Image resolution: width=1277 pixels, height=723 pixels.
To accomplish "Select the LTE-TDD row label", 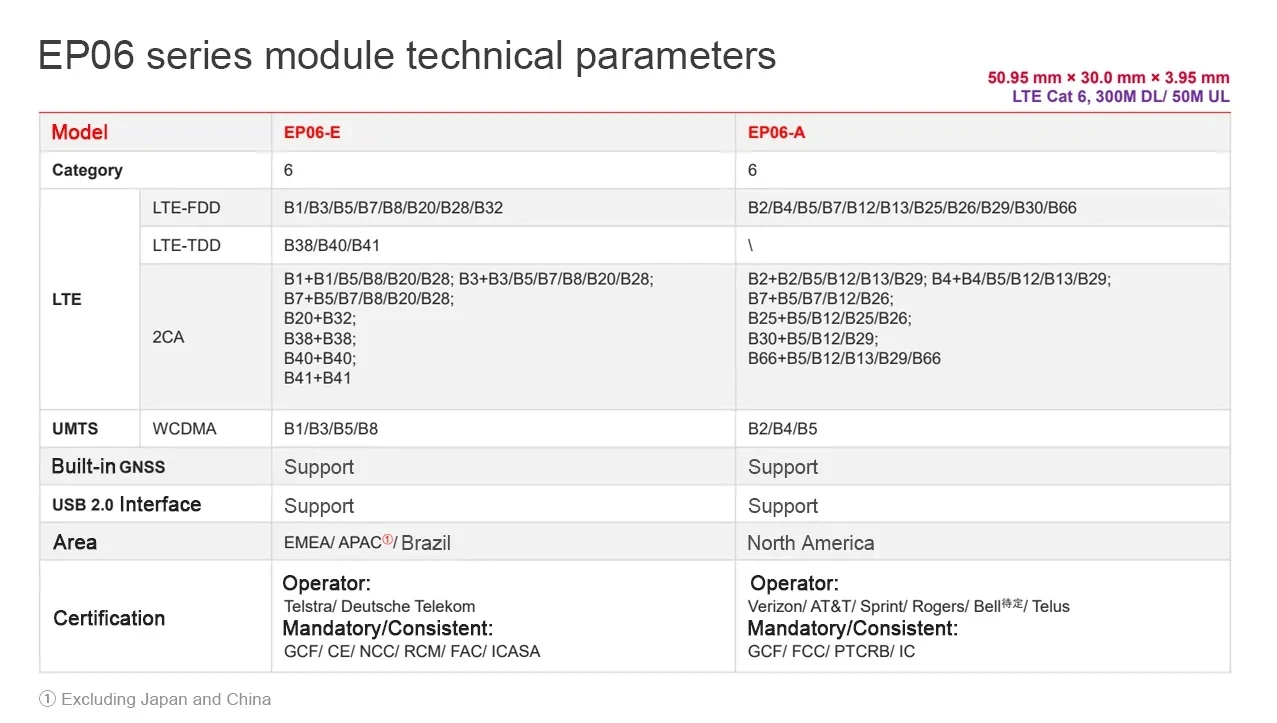I will point(186,245).
